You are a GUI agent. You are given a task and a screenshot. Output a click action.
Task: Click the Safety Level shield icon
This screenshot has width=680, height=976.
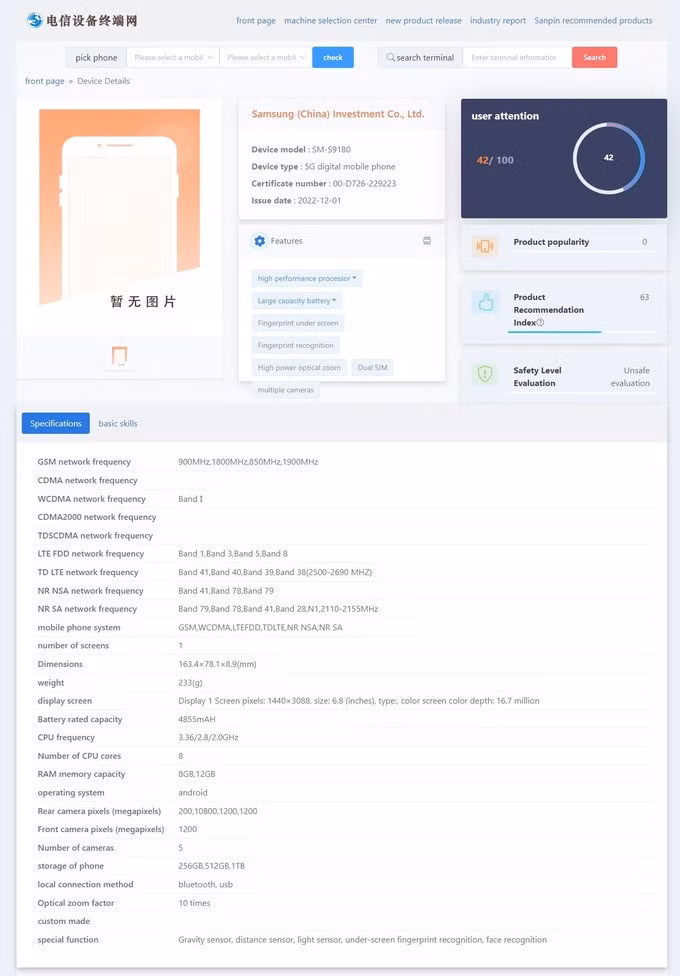[484, 373]
